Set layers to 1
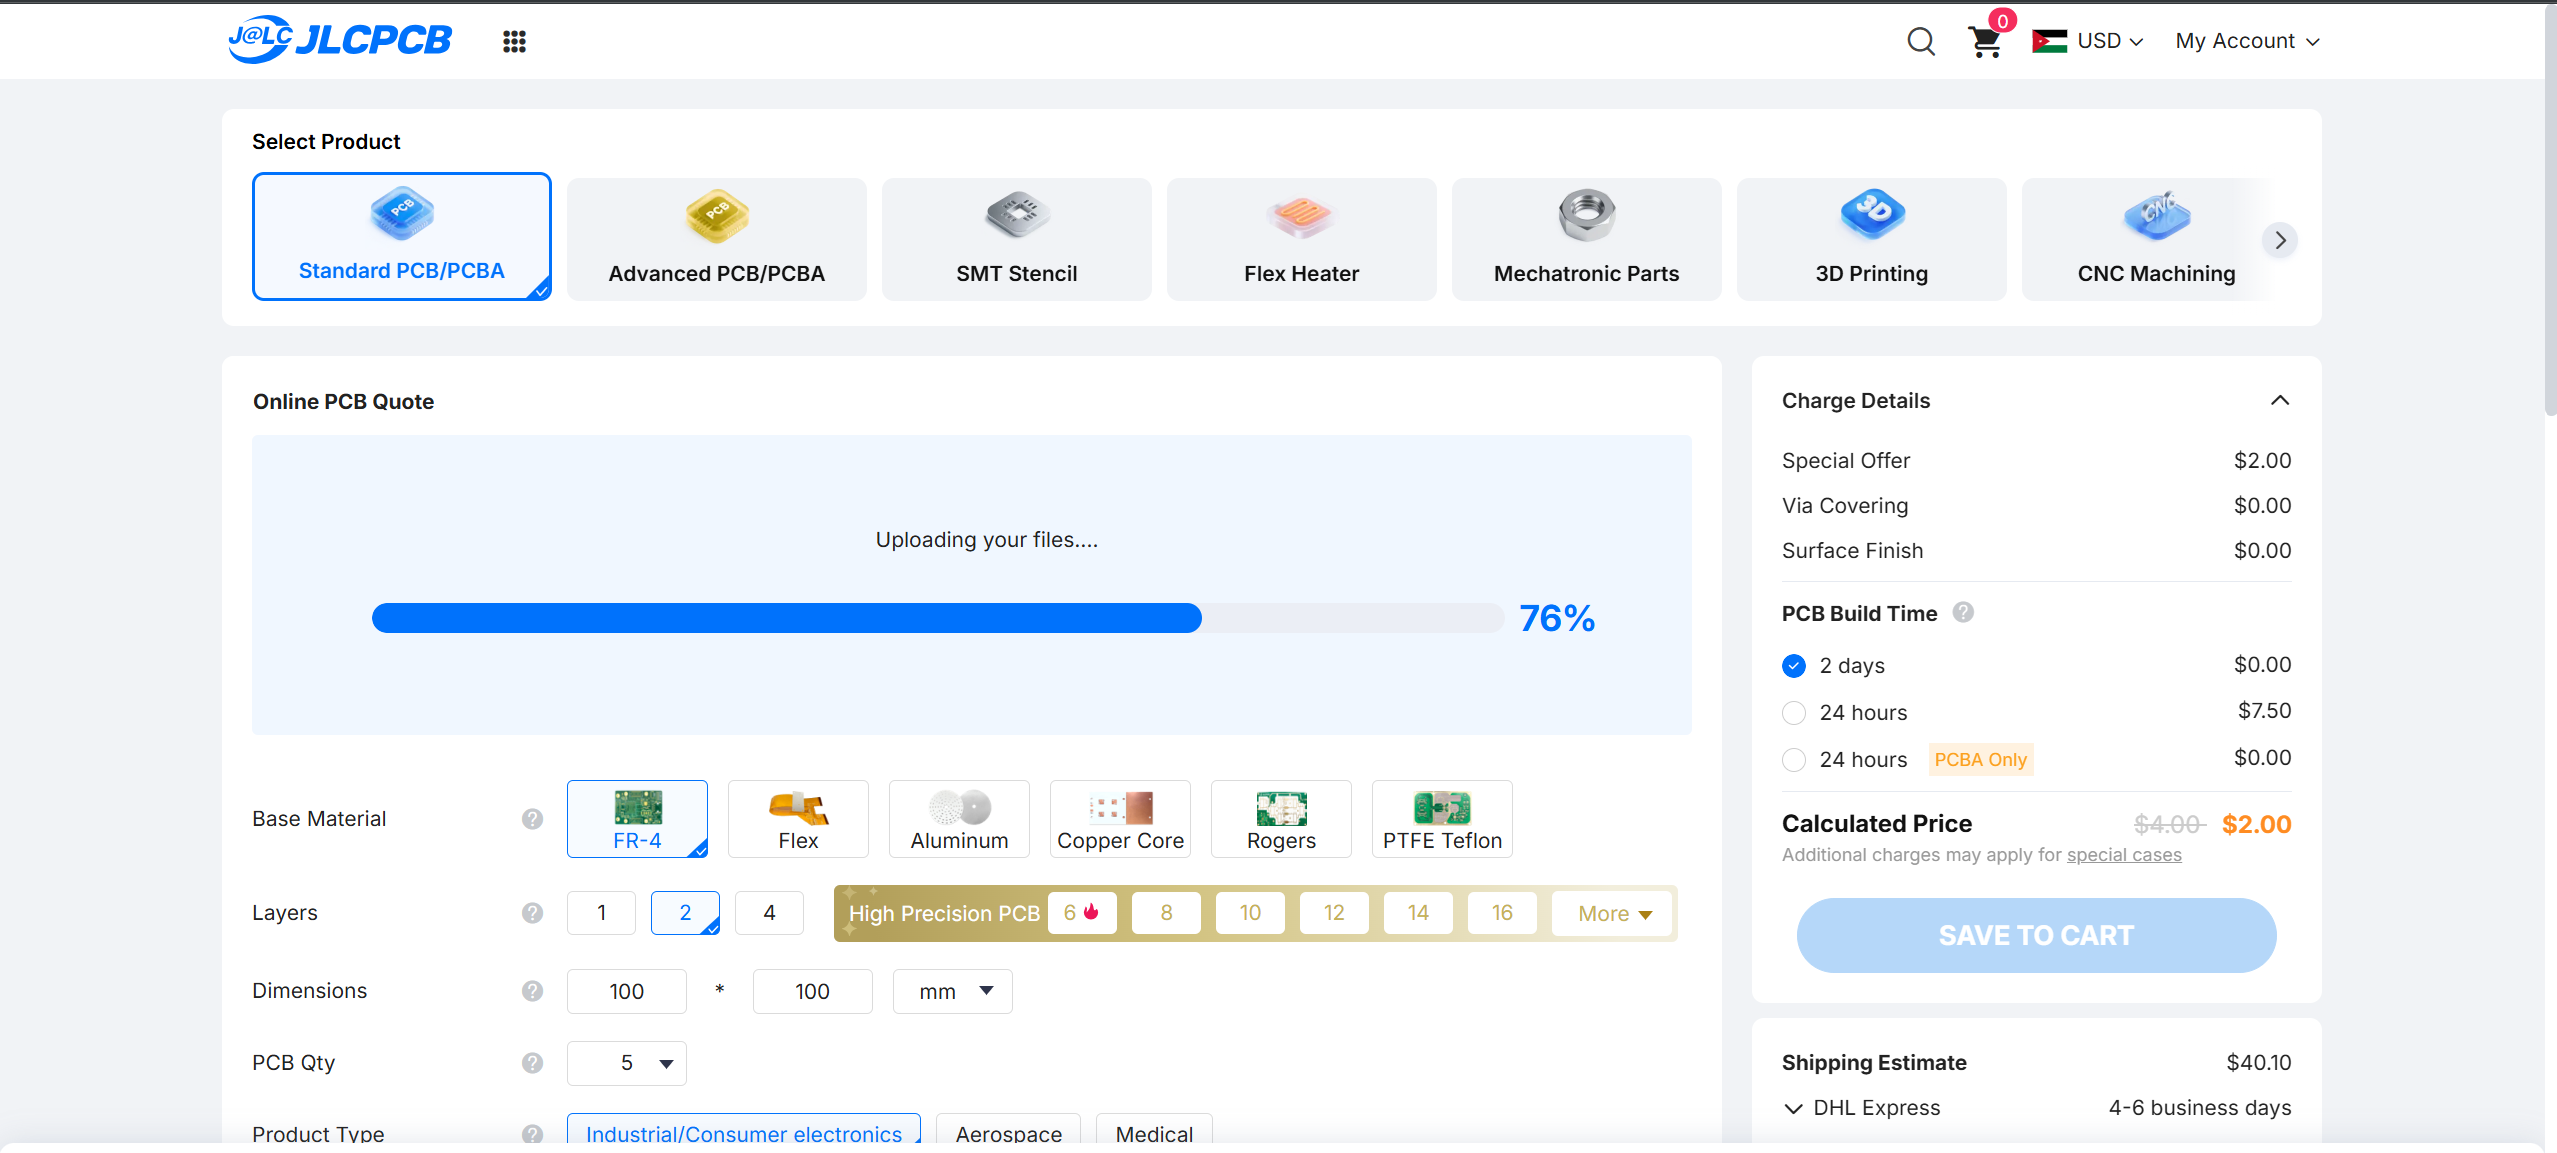This screenshot has height=1153, width=2557. pyautogui.click(x=601, y=913)
